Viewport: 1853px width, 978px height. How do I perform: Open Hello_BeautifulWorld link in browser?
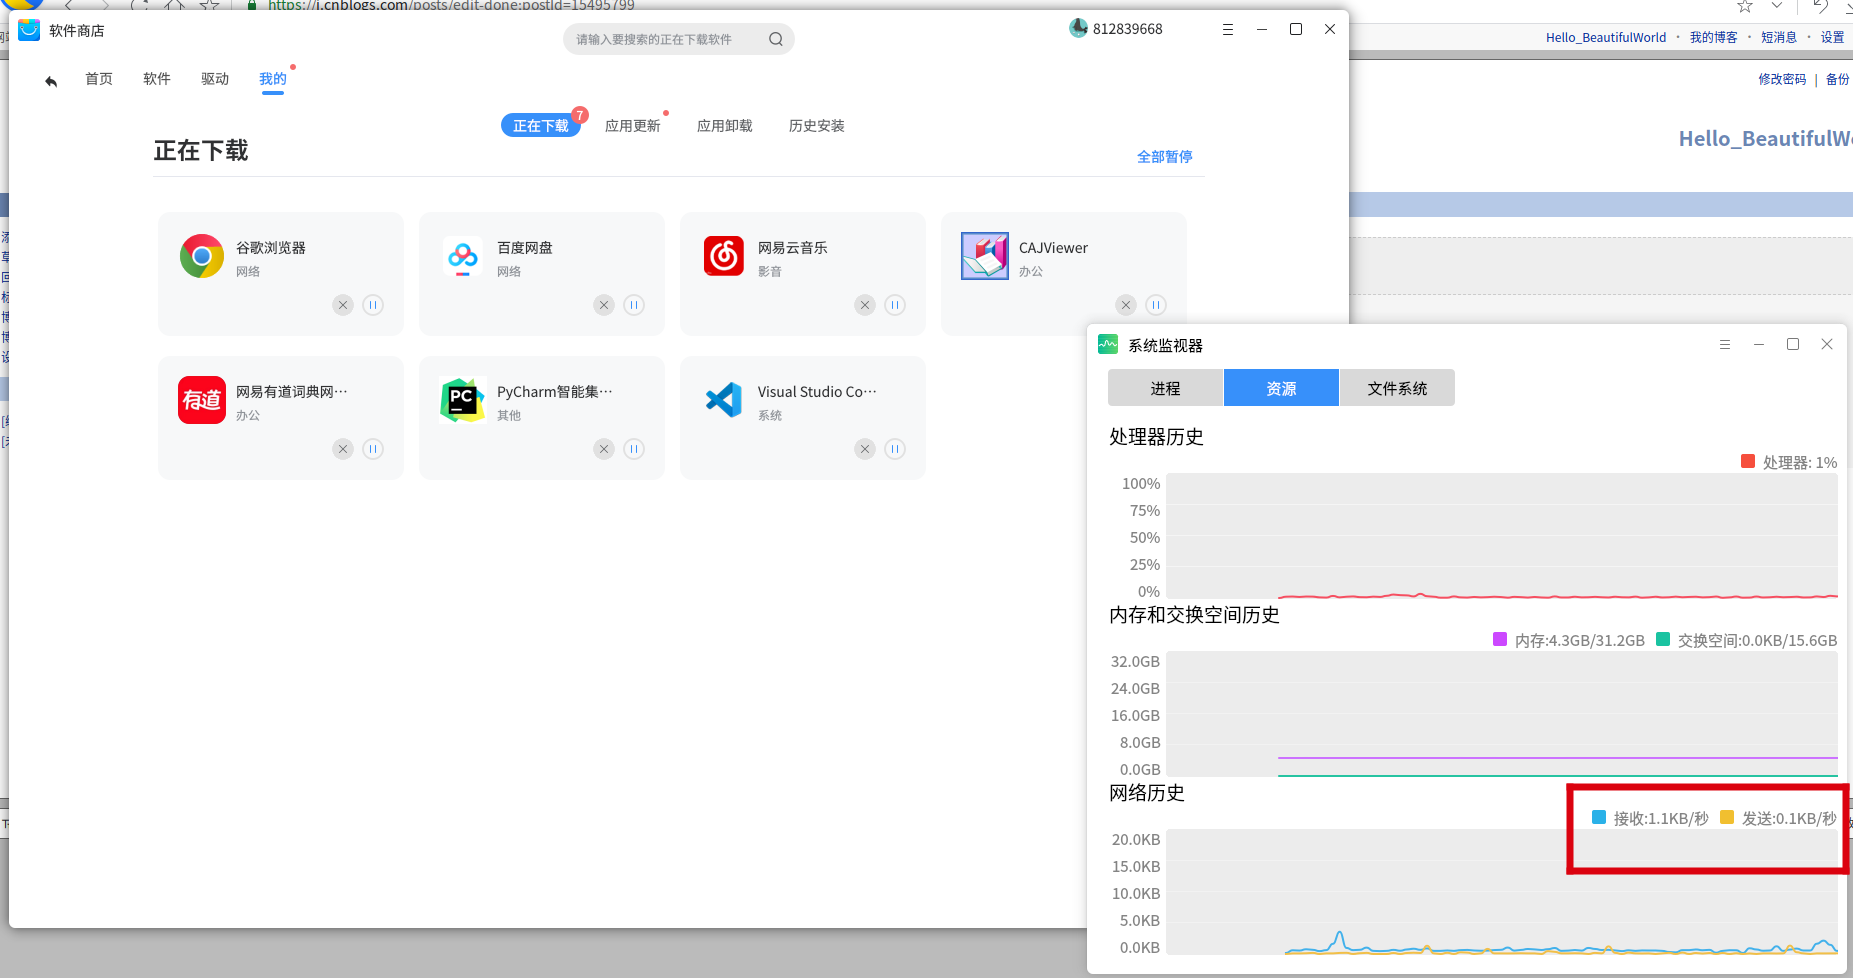click(x=1606, y=37)
